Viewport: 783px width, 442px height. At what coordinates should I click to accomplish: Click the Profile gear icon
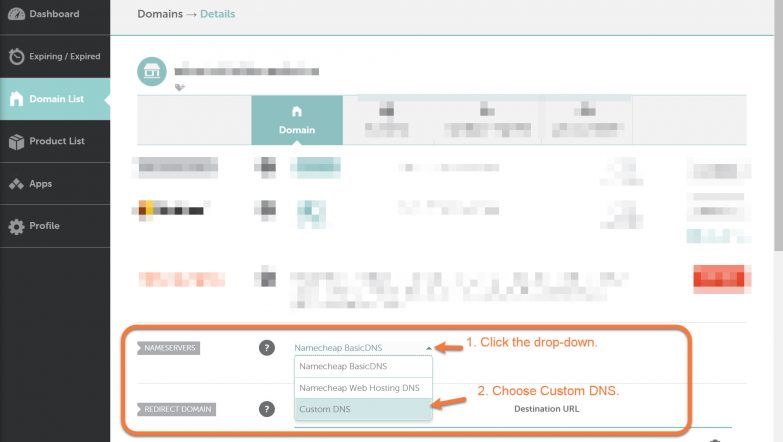16,227
